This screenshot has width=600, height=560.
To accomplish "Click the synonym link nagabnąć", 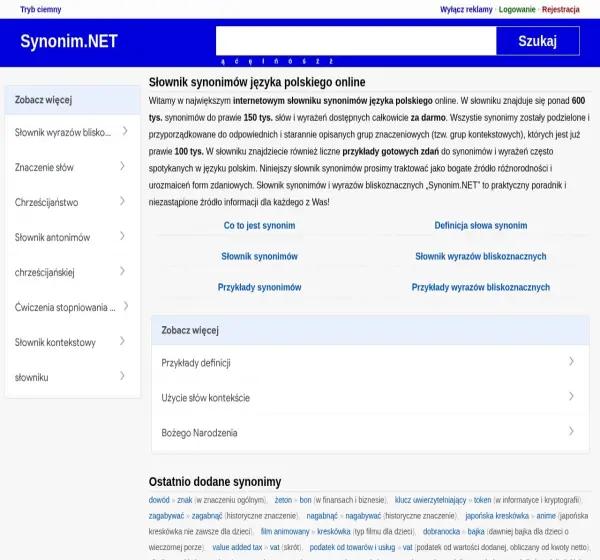I will tap(322, 516).
